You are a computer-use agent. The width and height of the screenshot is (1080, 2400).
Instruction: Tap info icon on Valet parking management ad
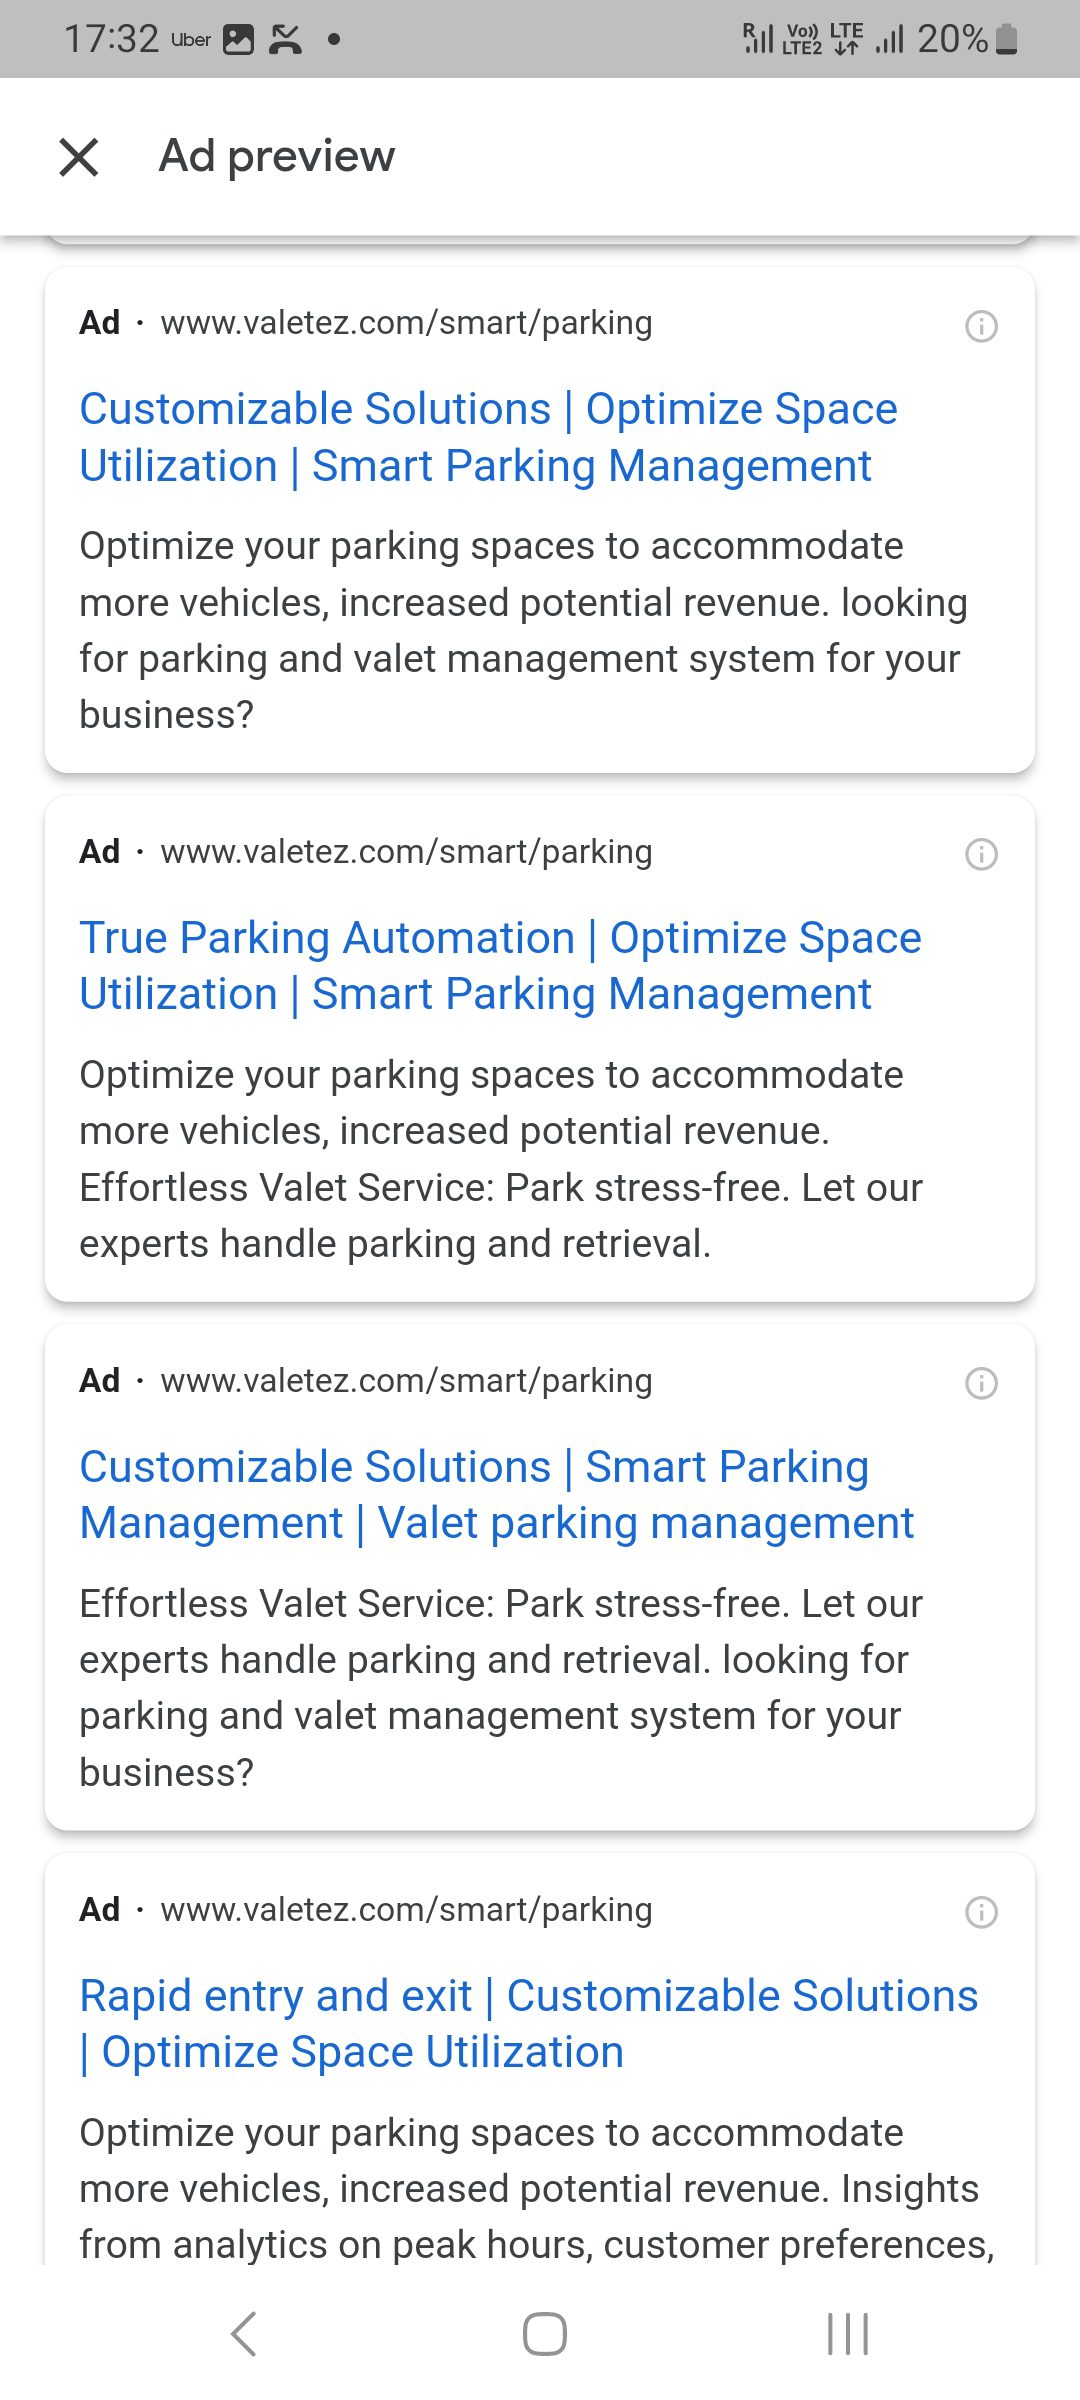click(x=981, y=1383)
